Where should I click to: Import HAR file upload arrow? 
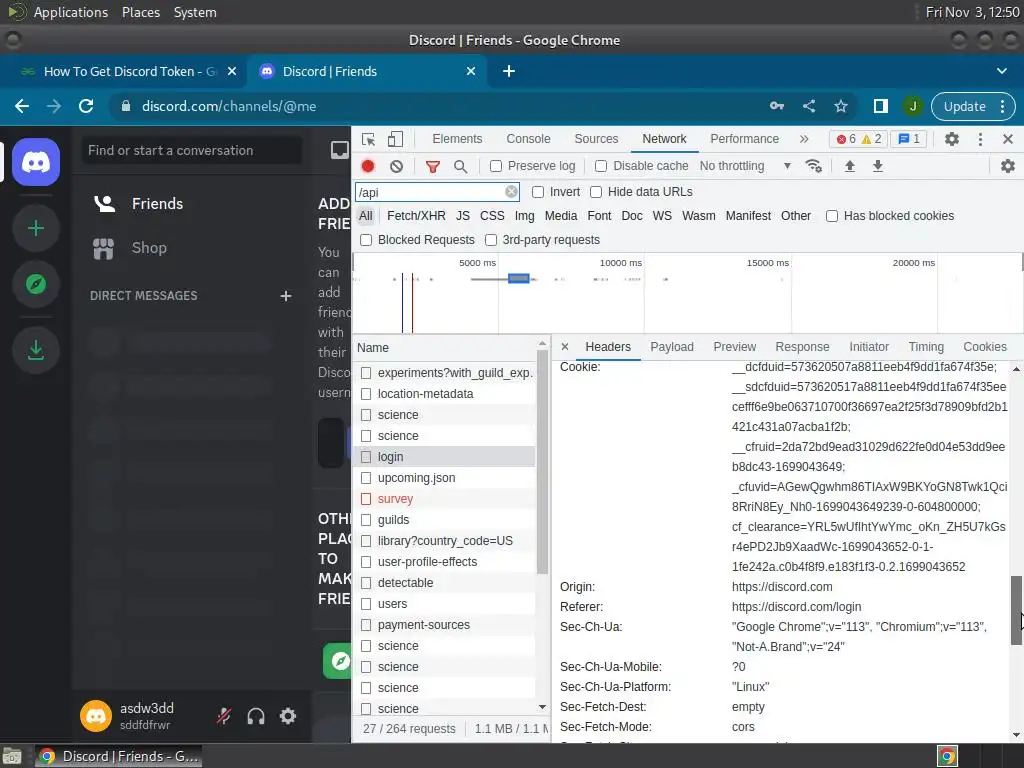tap(850, 166)
